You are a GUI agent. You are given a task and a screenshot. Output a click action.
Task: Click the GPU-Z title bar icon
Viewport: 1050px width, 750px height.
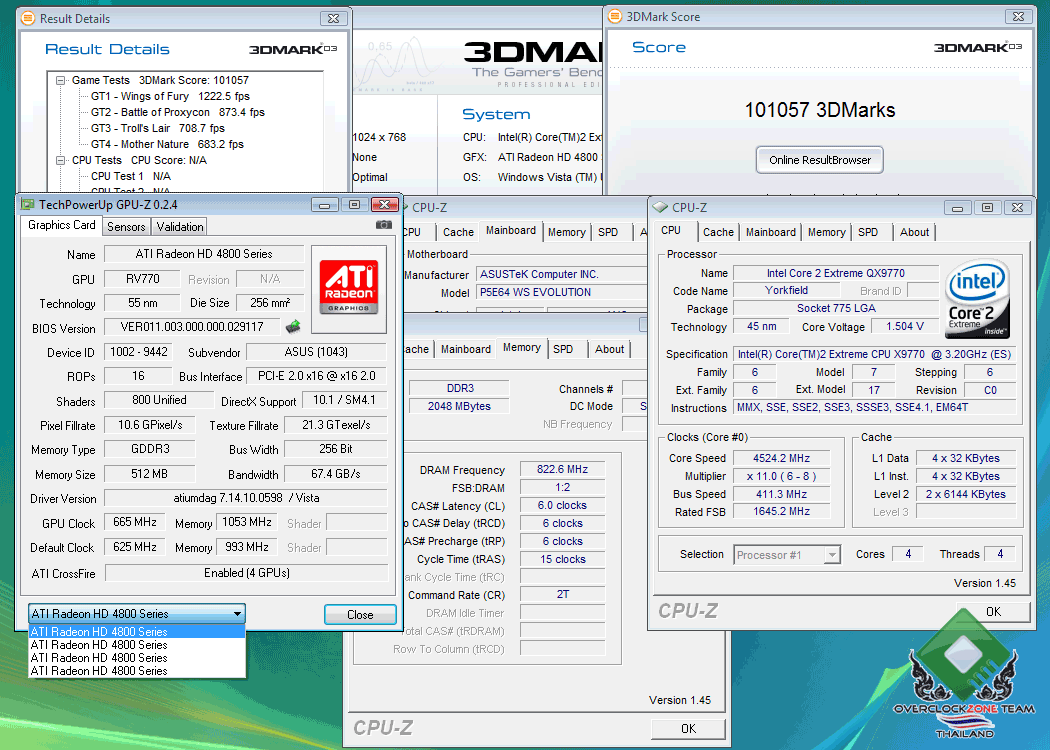coord(27,204)
